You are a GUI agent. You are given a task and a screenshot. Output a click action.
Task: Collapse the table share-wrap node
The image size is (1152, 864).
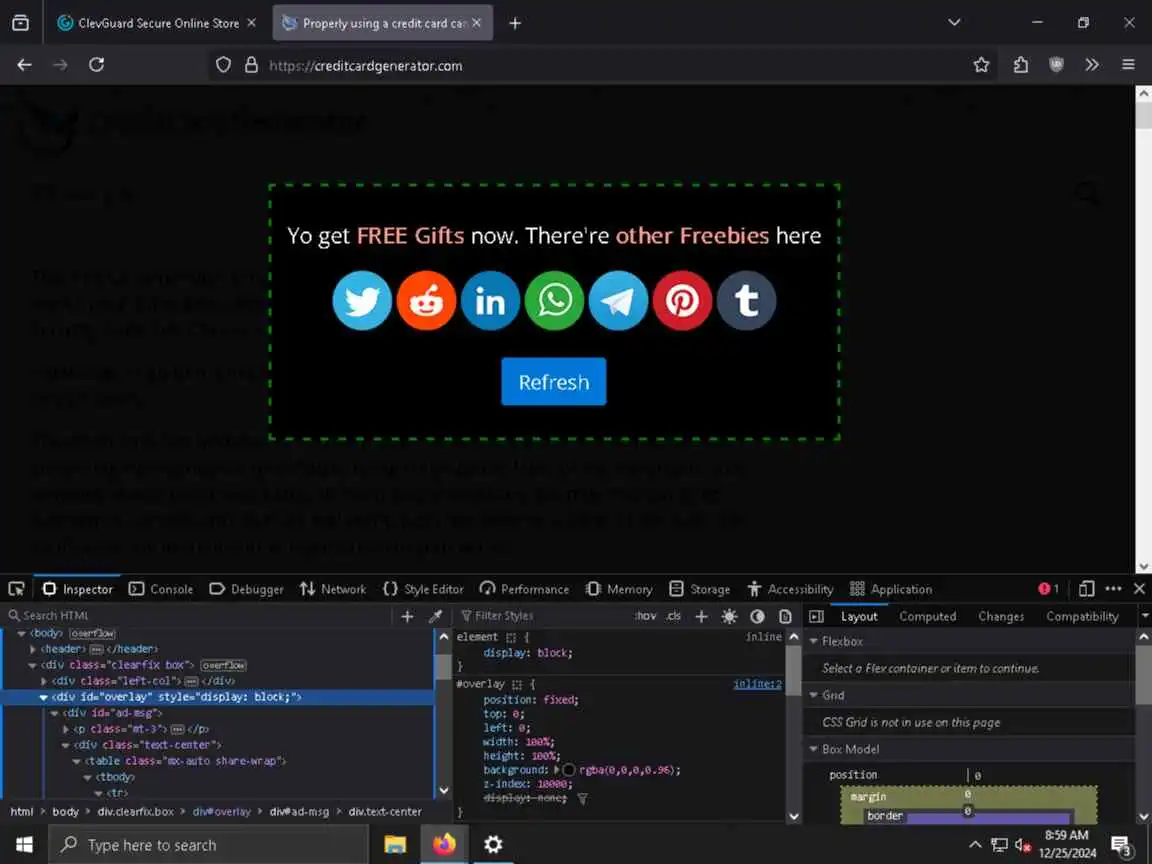click(x=76, y=761)
